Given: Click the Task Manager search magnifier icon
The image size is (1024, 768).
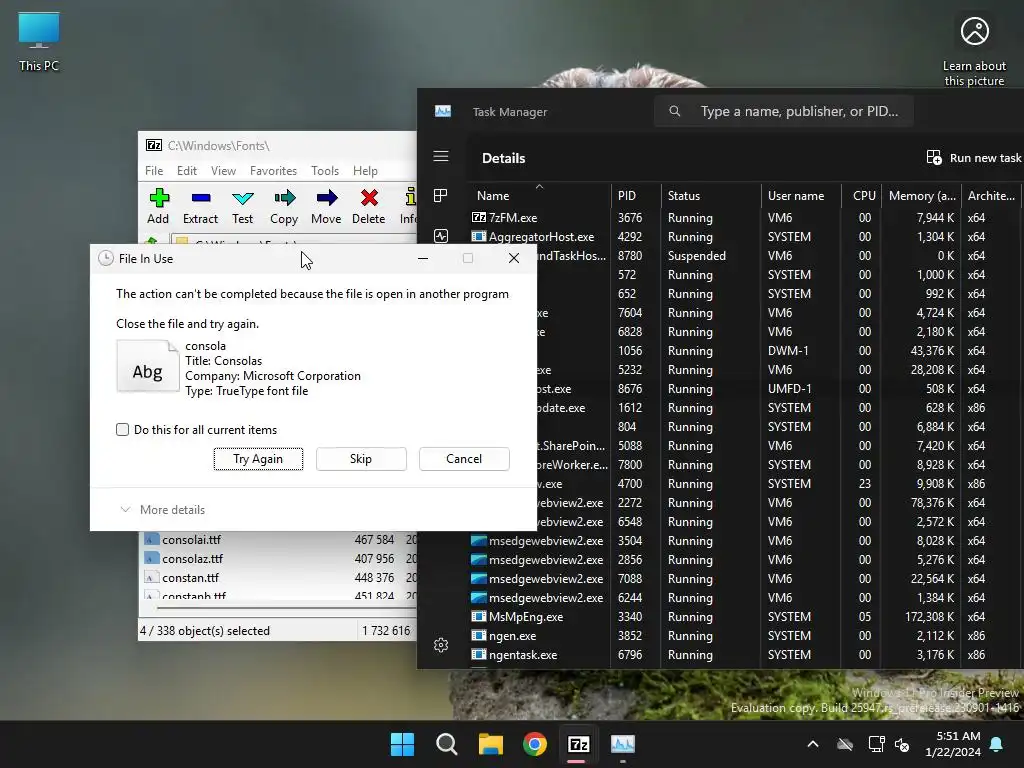Looking at the screenshot, I should coord(675,112).
